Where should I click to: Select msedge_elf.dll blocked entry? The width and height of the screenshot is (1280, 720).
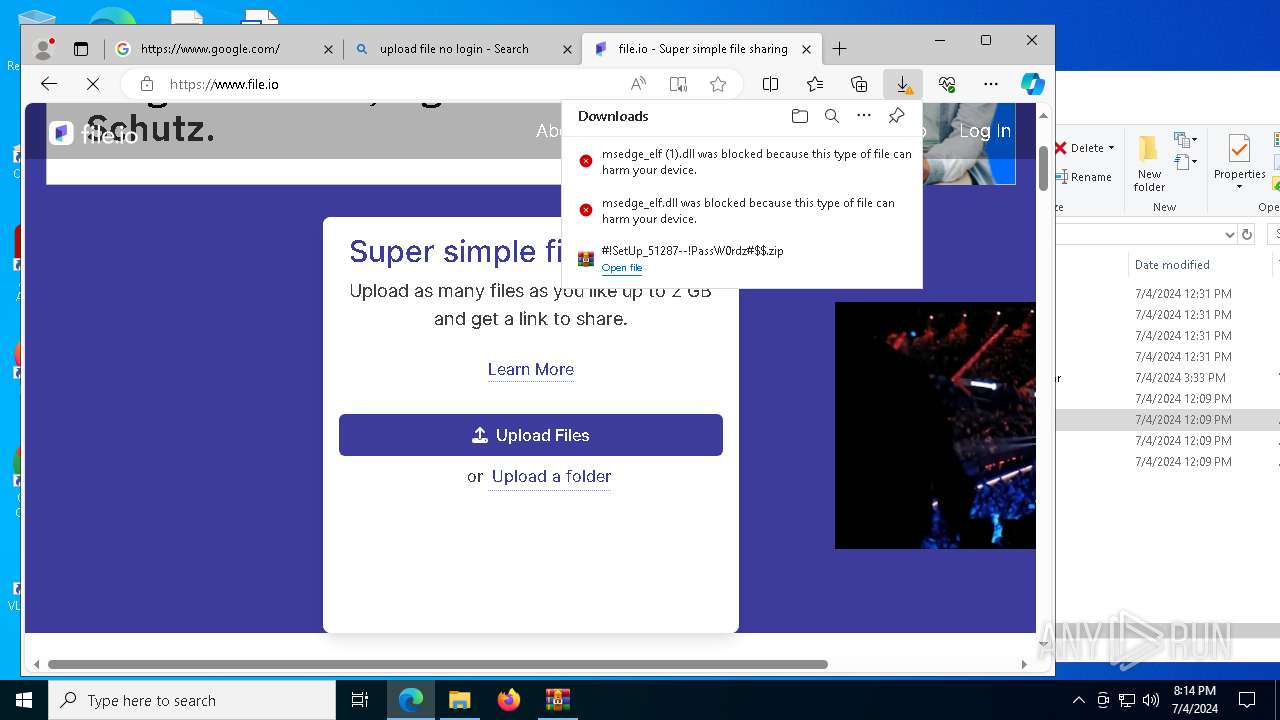(741, 210)
